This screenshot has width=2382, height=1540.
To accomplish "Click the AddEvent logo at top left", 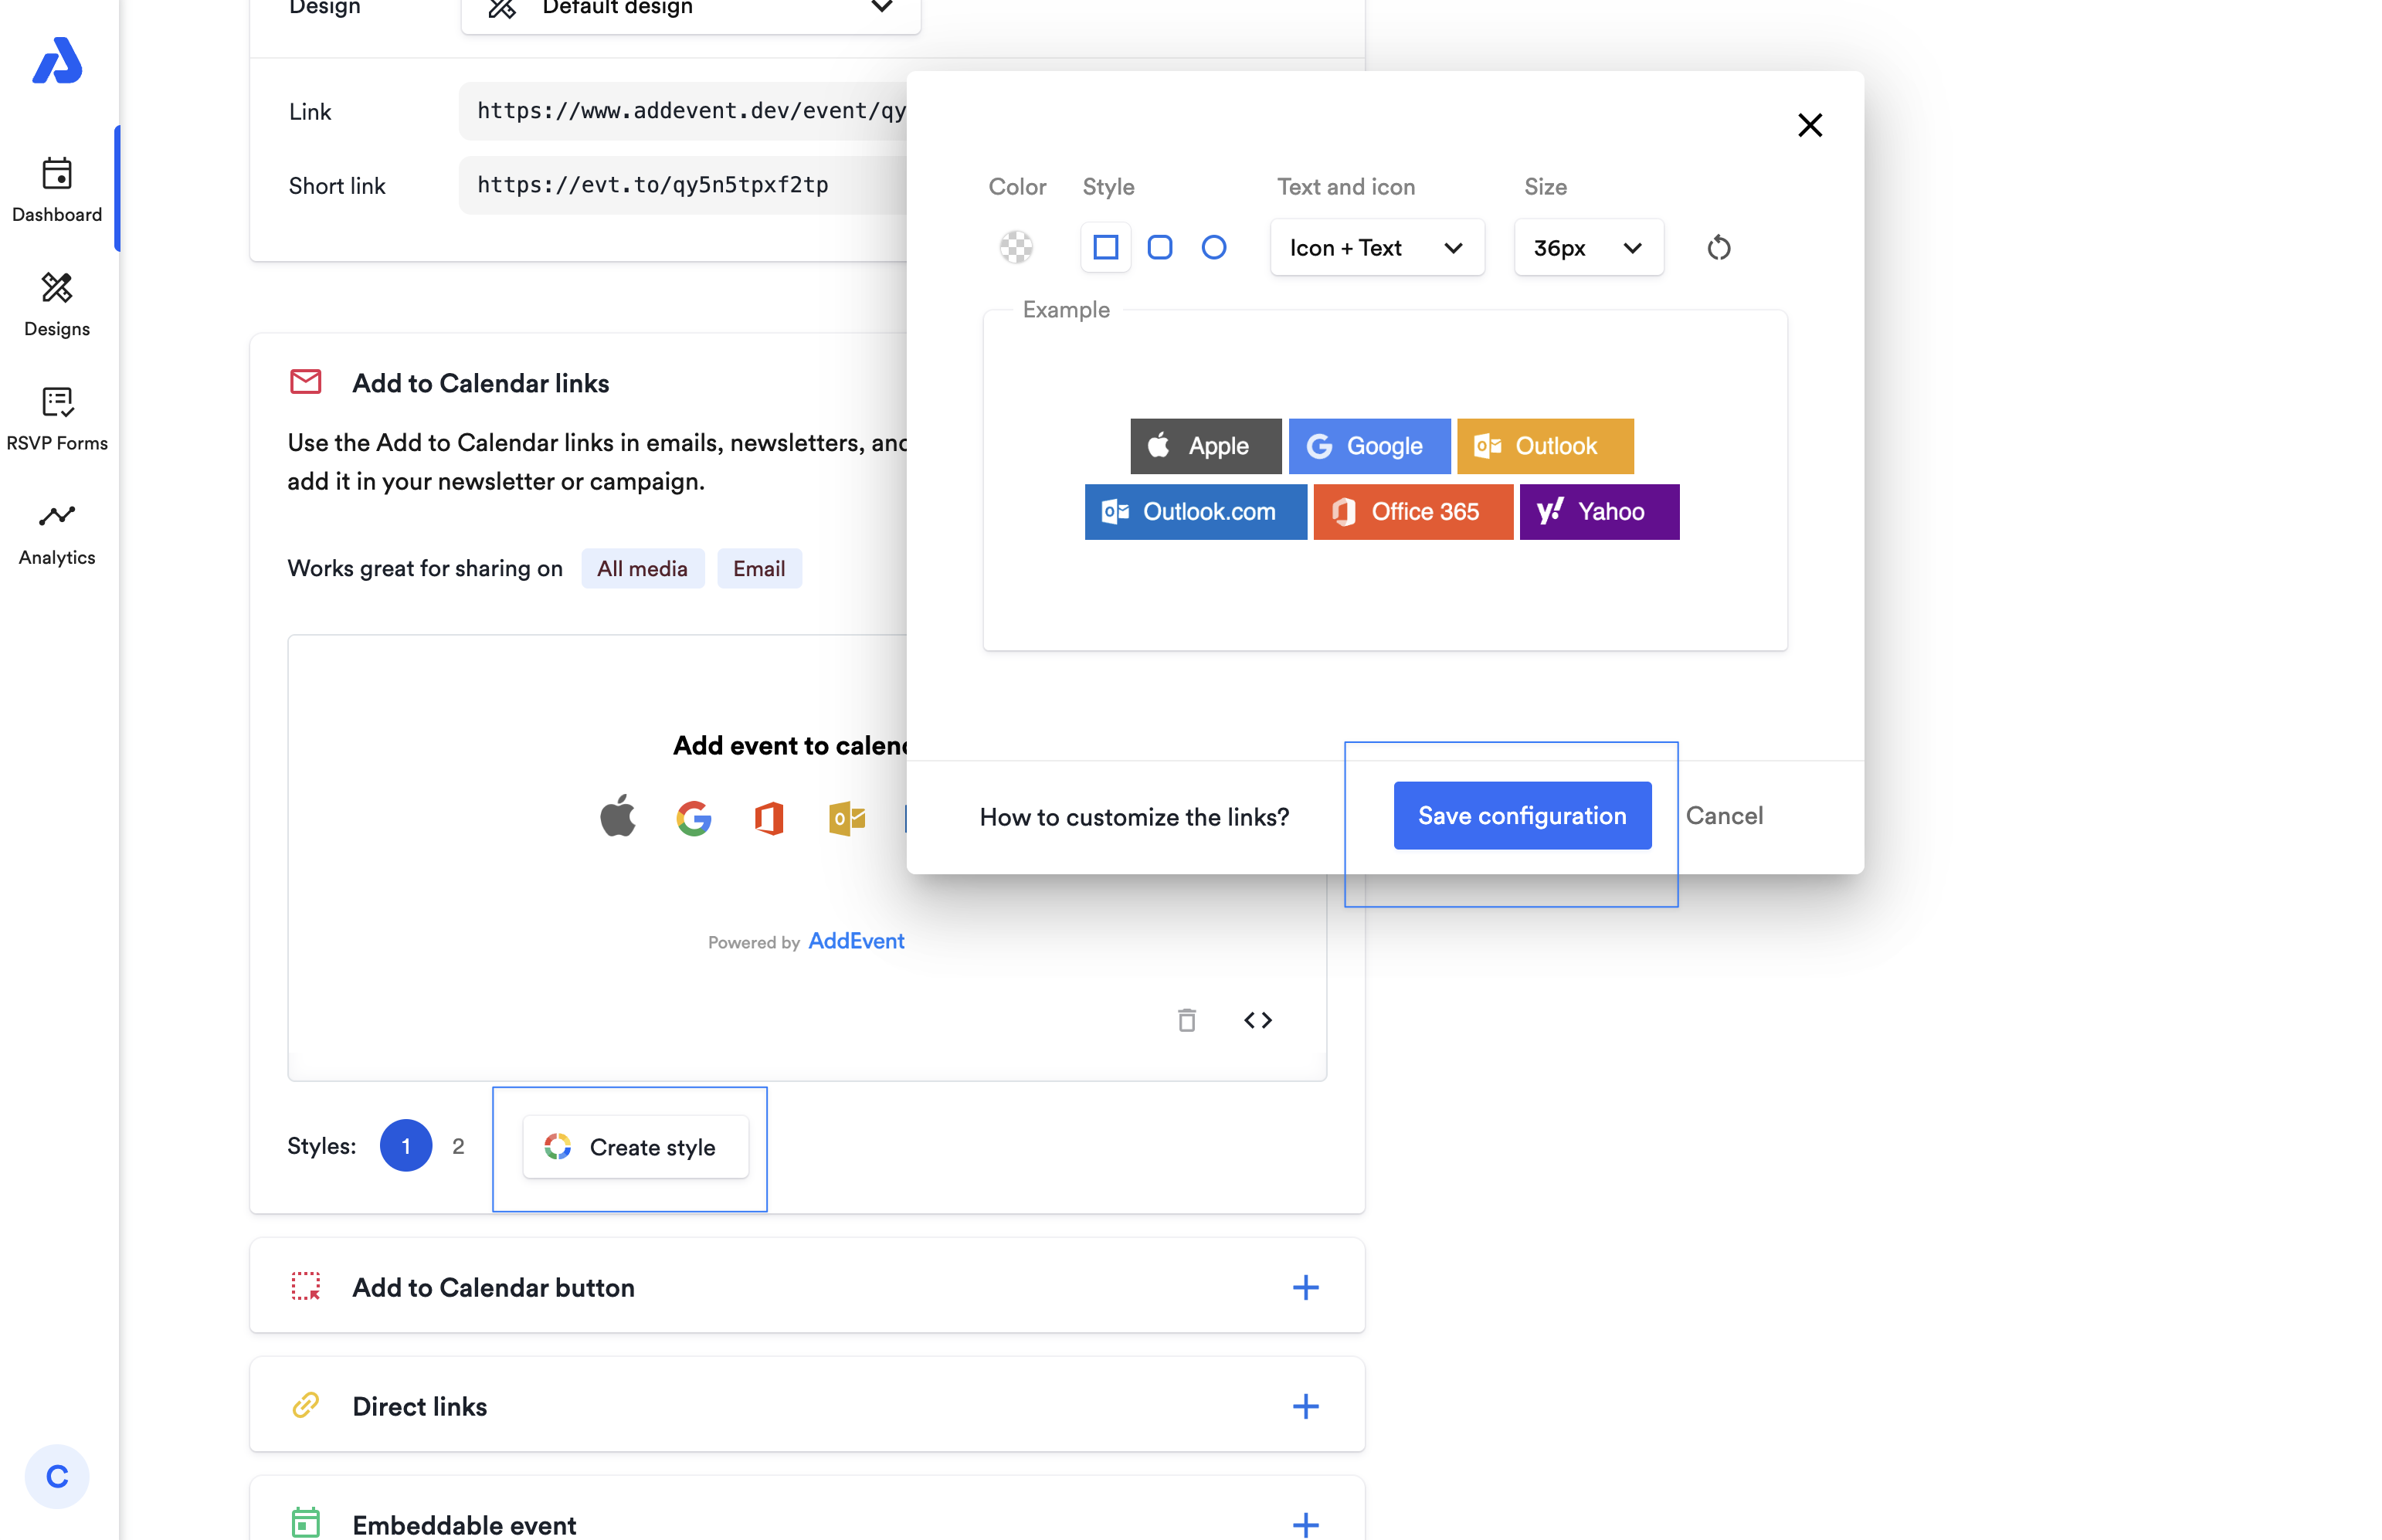I will tap(57, 61).
